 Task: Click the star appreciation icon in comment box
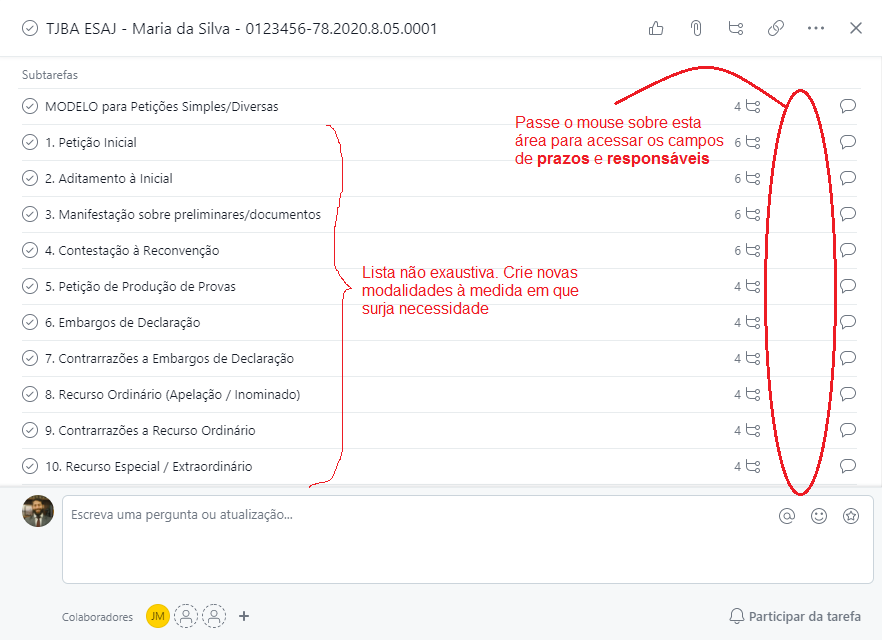[x=851, y=516]
